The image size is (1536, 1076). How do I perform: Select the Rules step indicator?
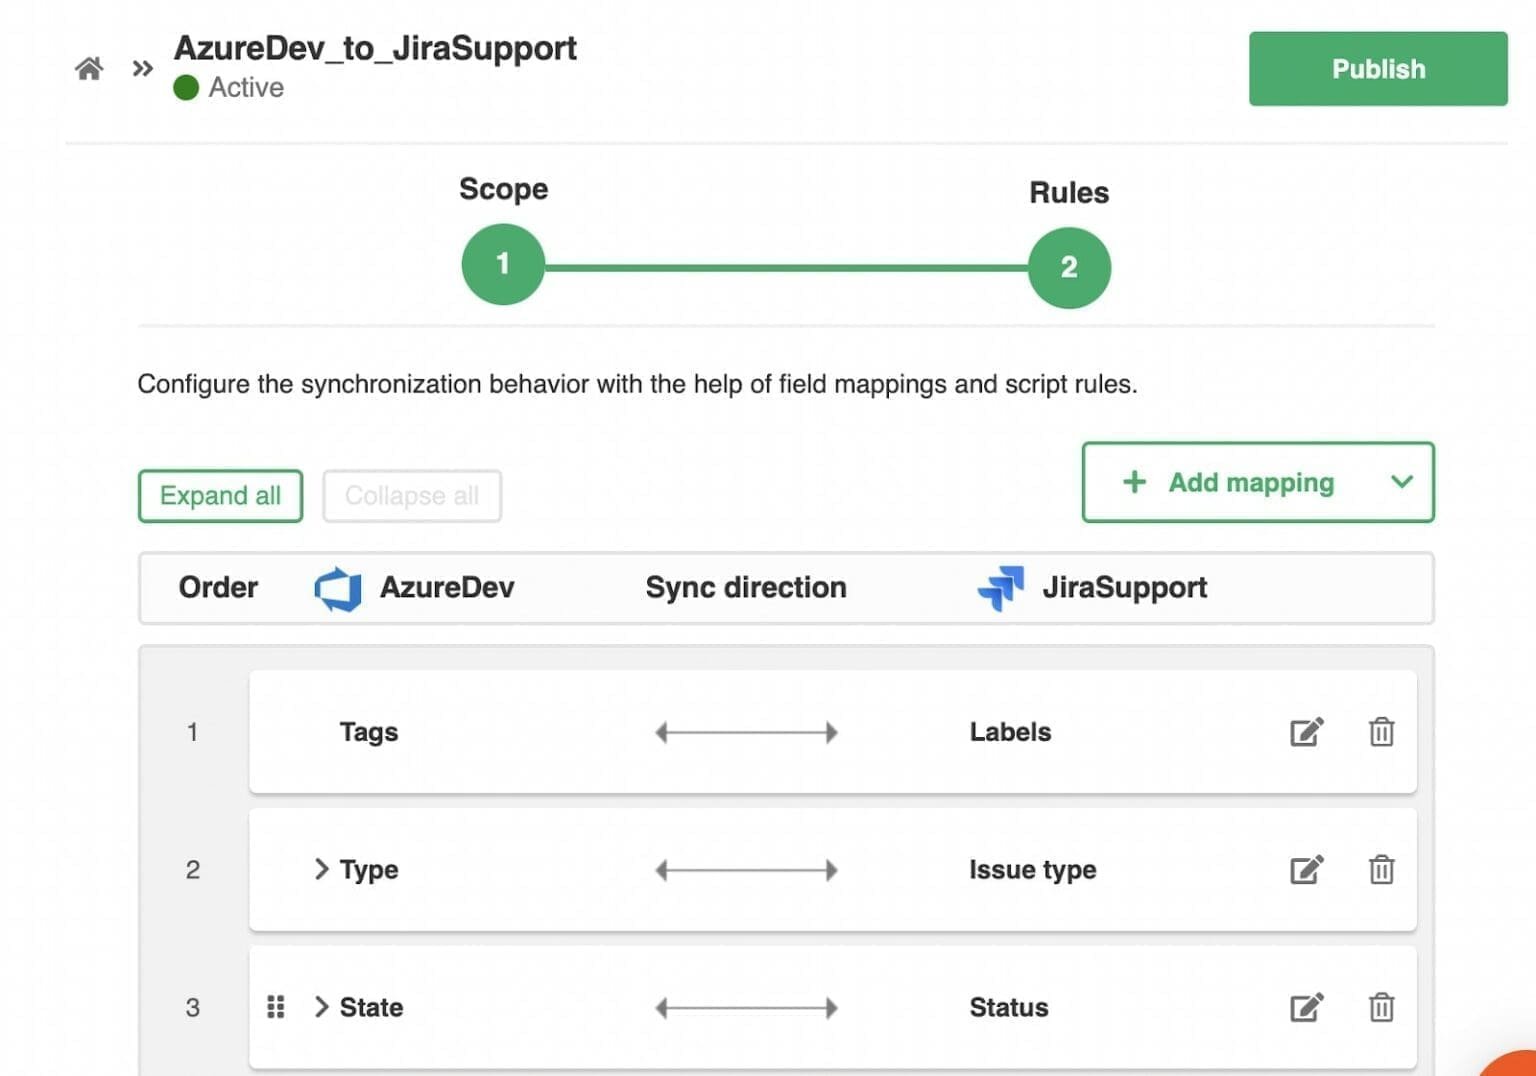[x=1069, y=267]
